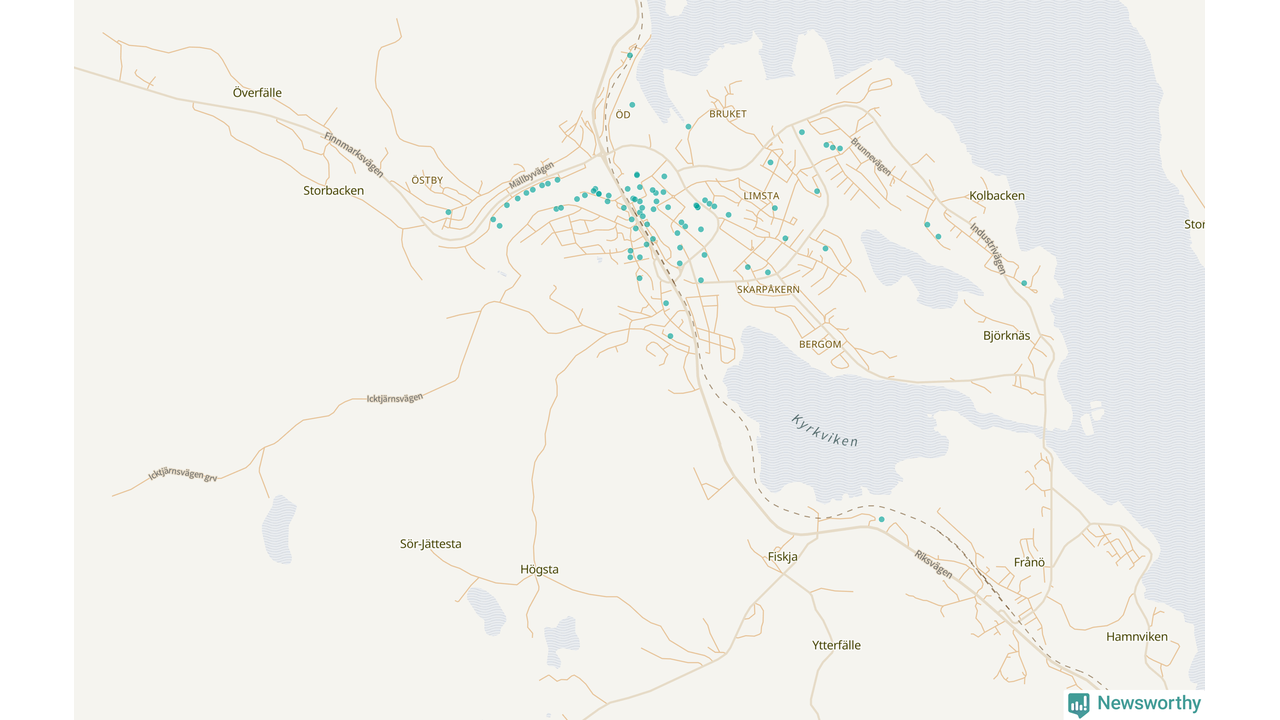Viewport: 1280px width, 720px height.
Task: Click the BRUKET district label
Action: coord(727,114)
